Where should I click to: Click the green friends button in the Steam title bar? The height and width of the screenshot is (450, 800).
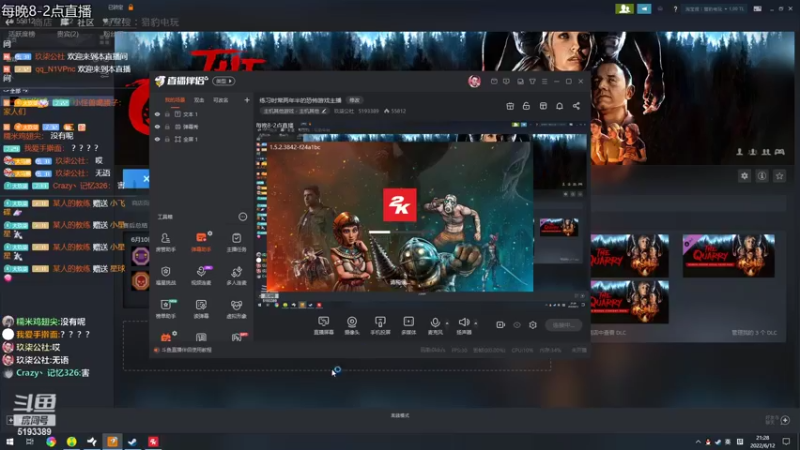(x=624, y=9)
